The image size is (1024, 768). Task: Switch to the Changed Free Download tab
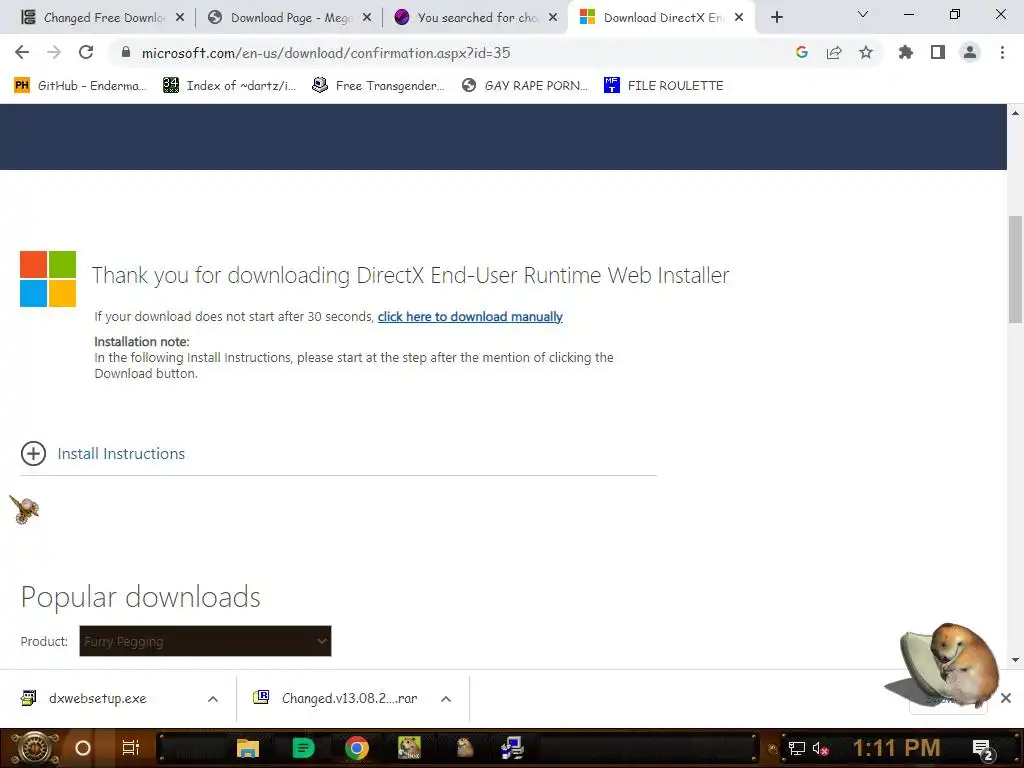tap(104, 18)
